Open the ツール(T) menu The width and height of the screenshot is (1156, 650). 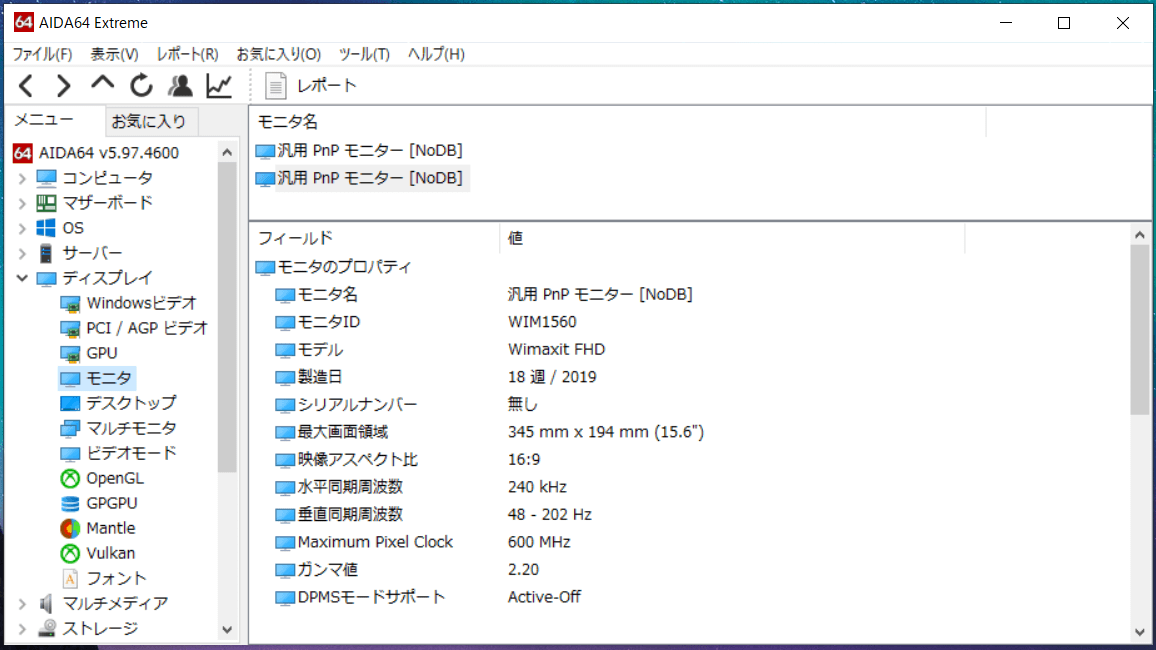pos(364,54)
